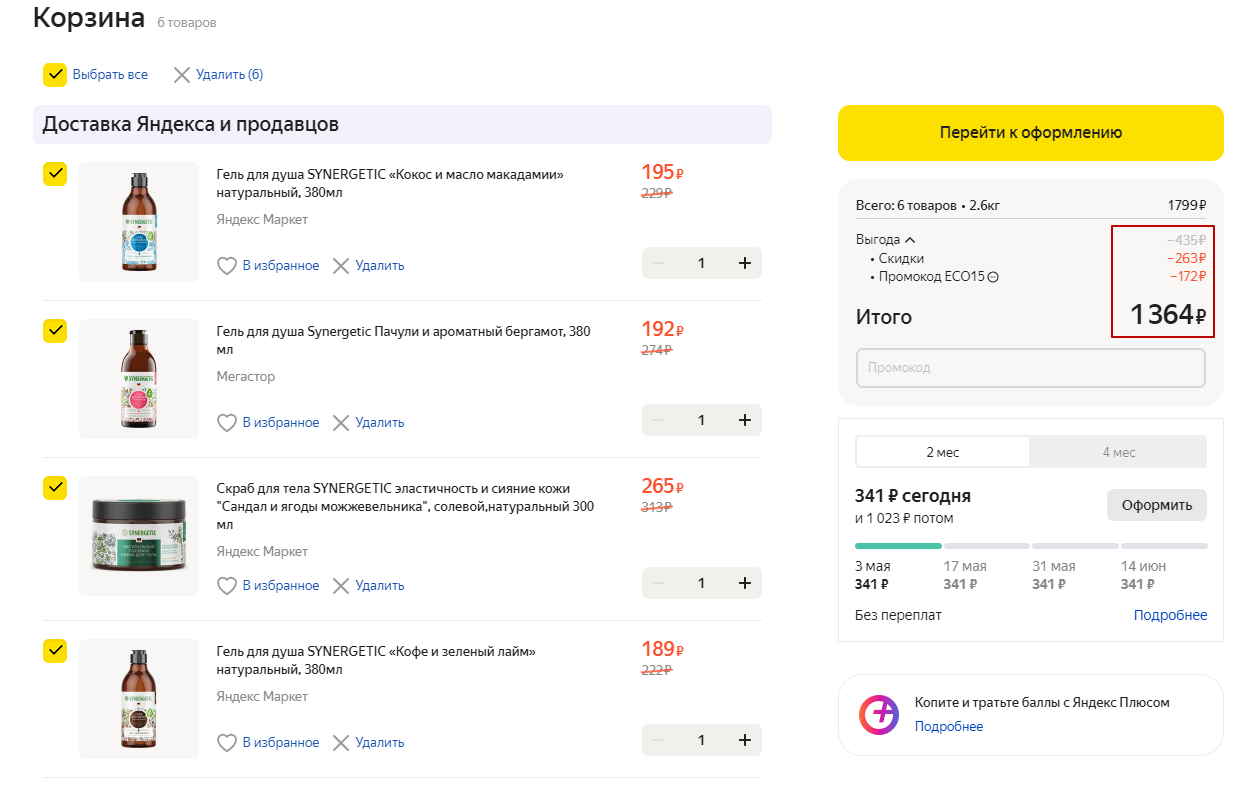Deselect the sandalwood juniper body scrub
This screenshot has width=1256, height=788.
[55, 487]
